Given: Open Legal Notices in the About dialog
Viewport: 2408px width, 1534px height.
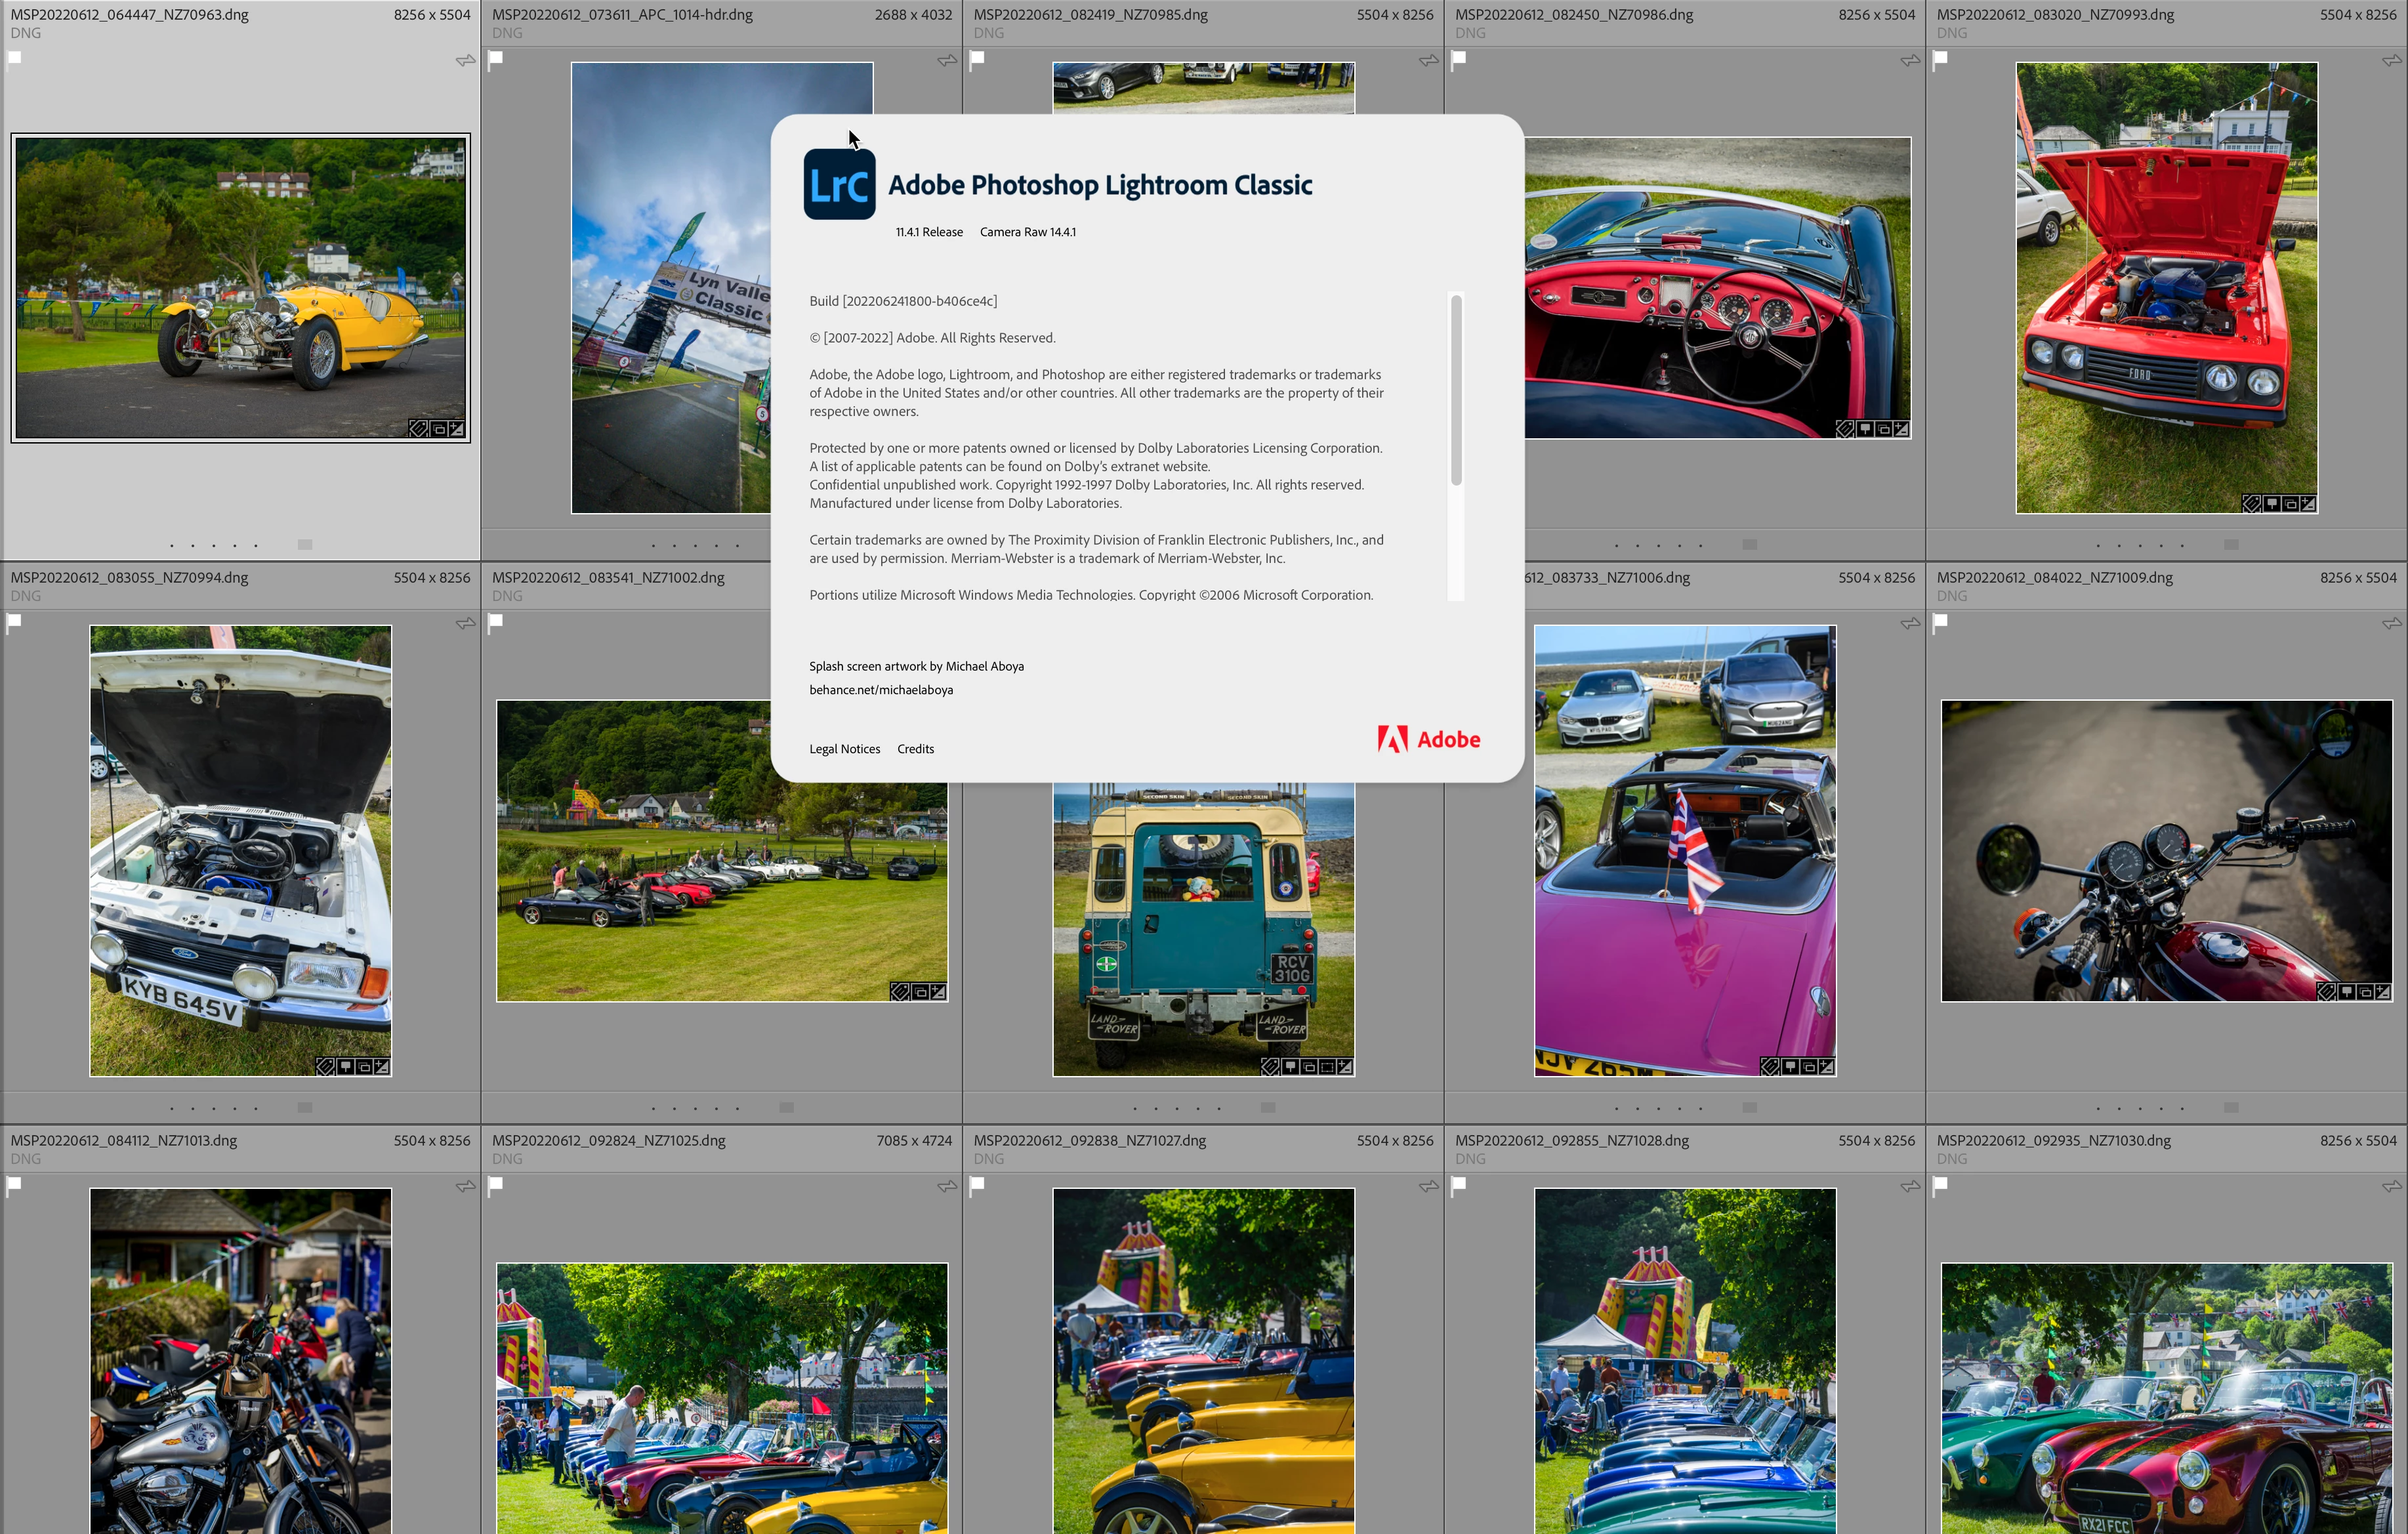Looking at the screenshot, I should point(844,749).
